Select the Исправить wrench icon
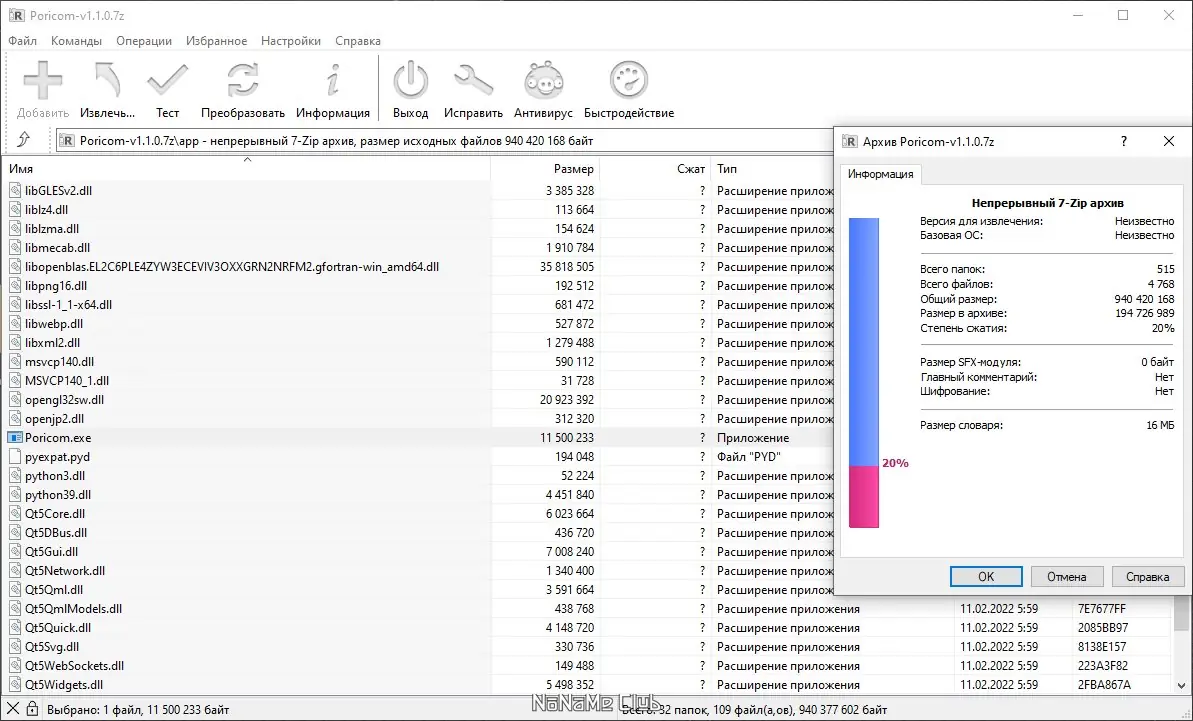This screenshot has width=1193, height=721. (x=473, y=81)
